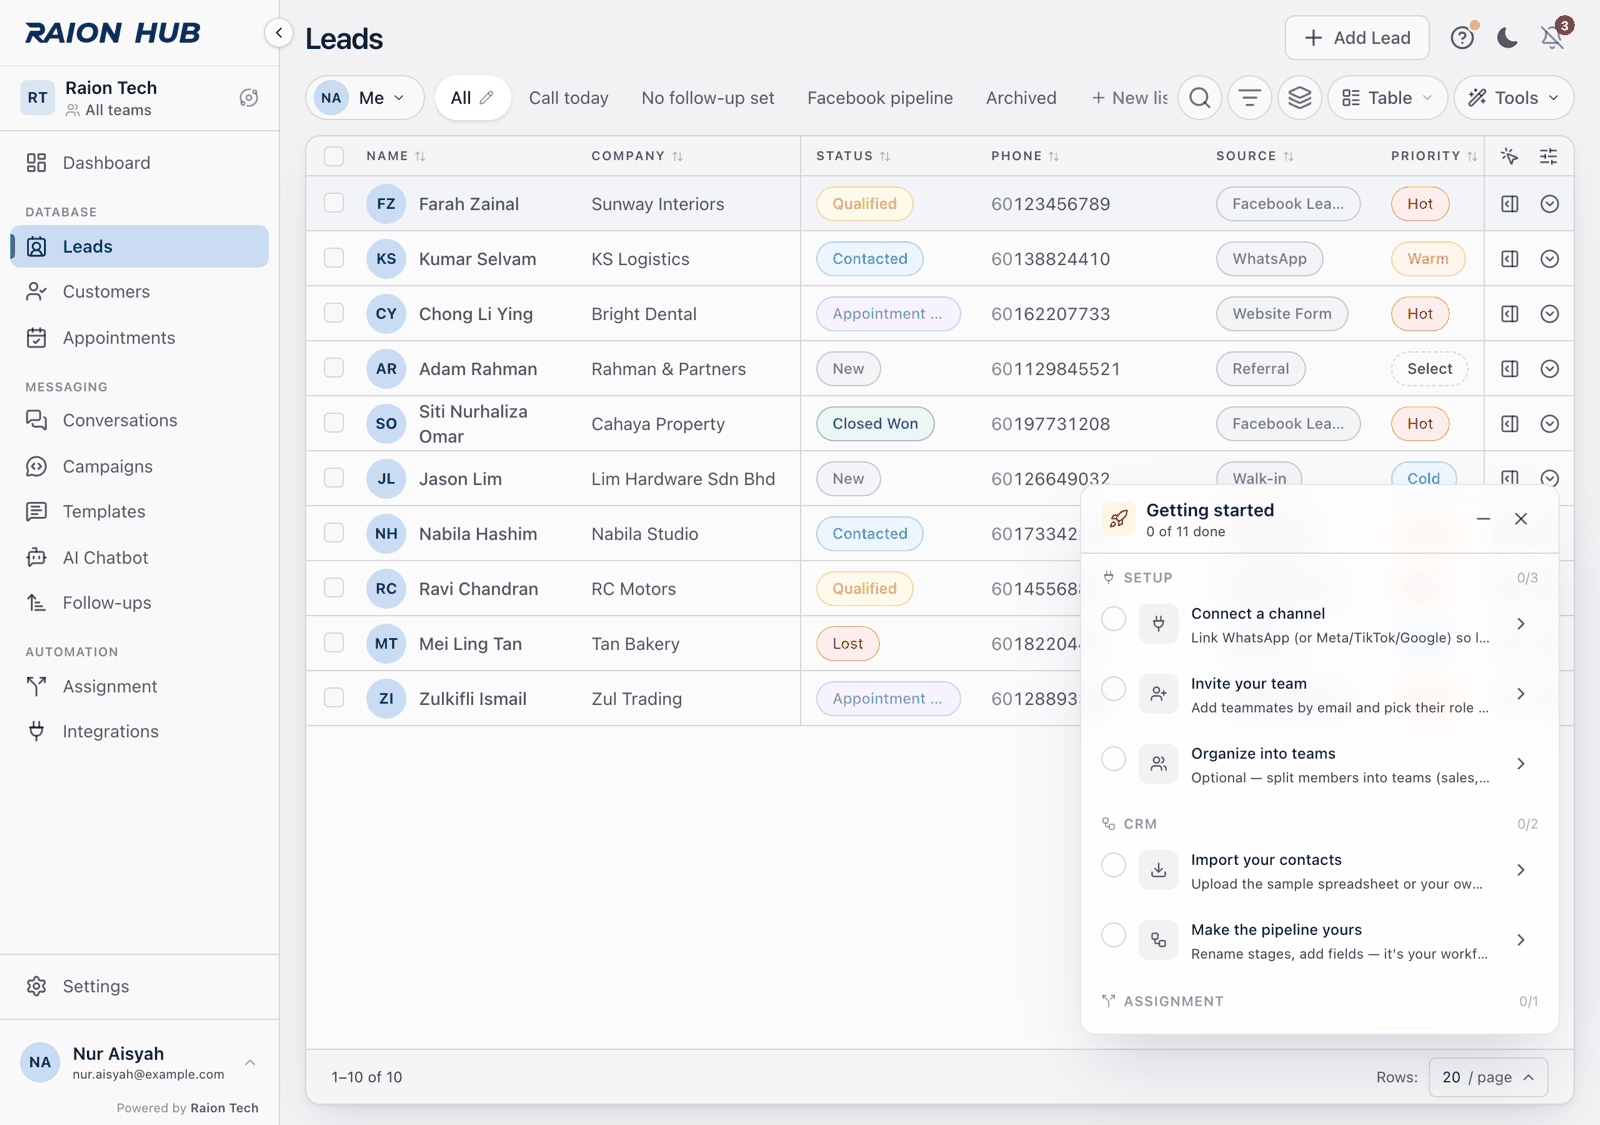Open the filter lines icon in toolbar
The height and width of the screenshot is (1125, 1600).
pyautogui.click(x=1250, y=98)
